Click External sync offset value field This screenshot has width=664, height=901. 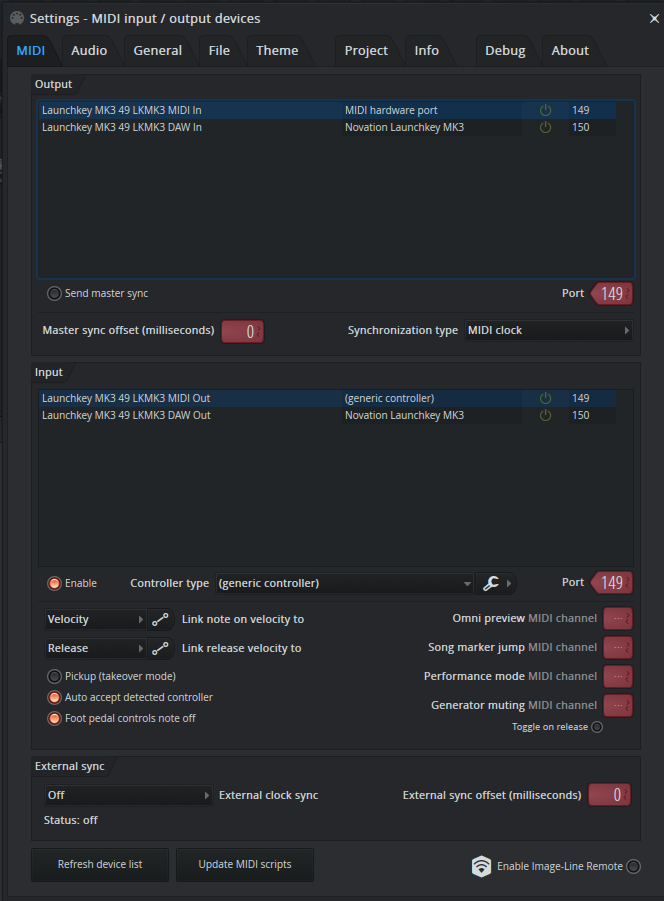point(610,795)
